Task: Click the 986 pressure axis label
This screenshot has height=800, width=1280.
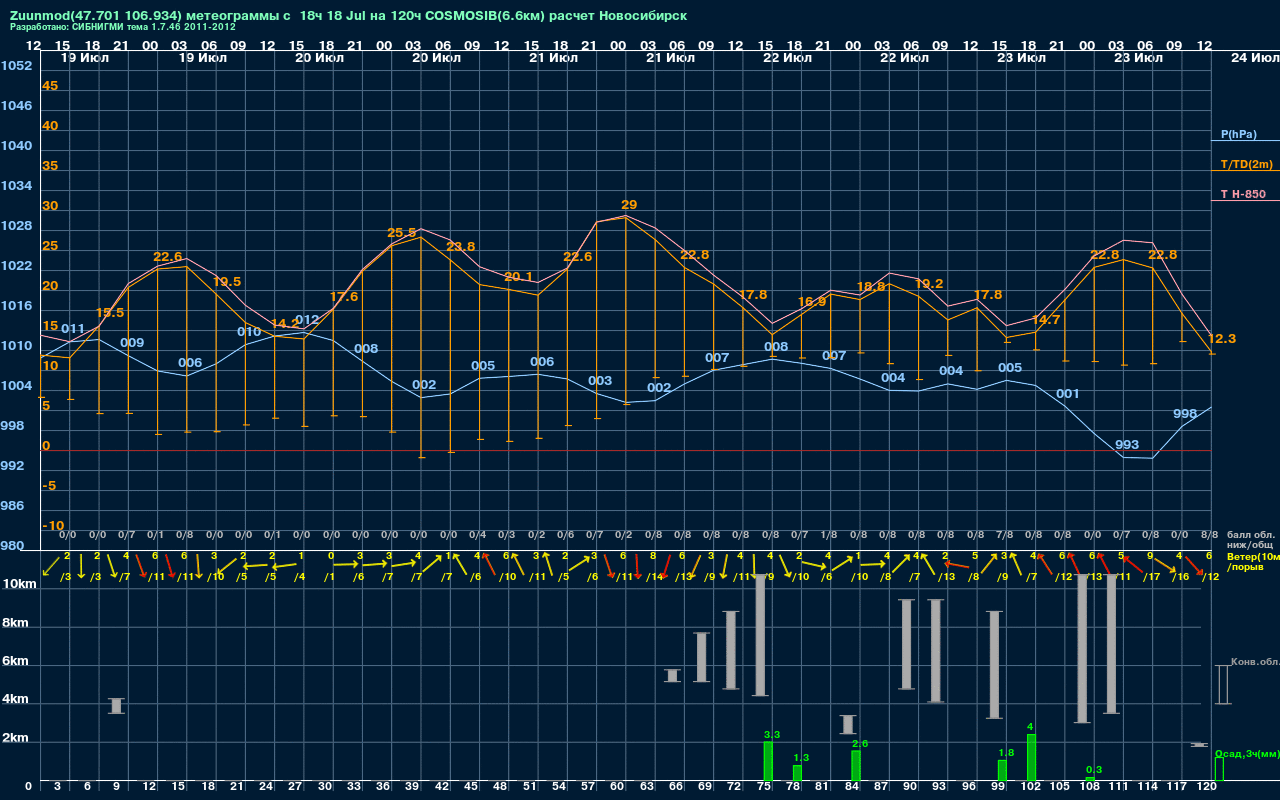Action: pyautogui.click(x=12, y=506)
